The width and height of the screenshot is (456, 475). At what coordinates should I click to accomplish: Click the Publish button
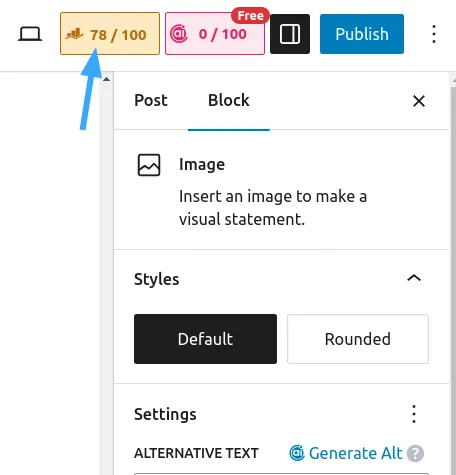pos(362,34)
